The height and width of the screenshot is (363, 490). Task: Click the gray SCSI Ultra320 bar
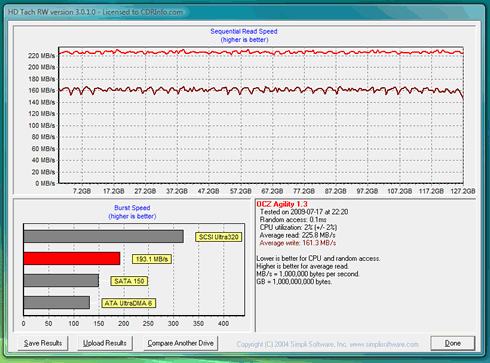tap(103, 236)
